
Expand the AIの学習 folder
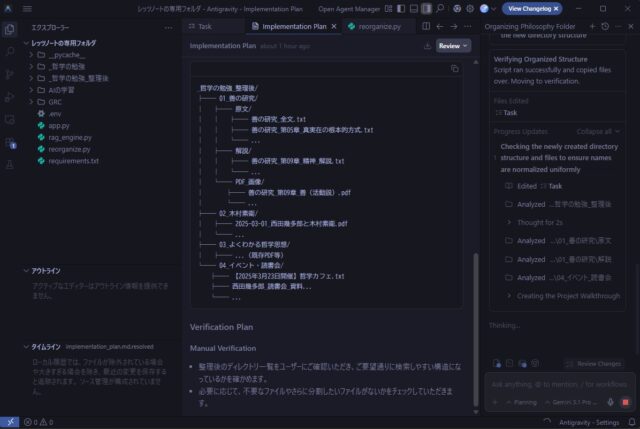click(61, 90)
